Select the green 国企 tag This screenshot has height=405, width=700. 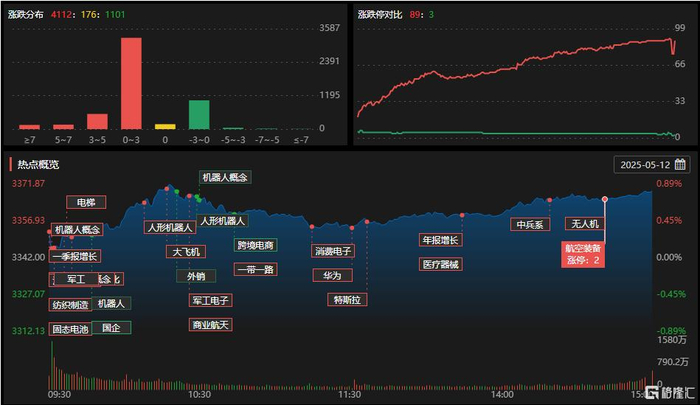[x=111, y=328]
